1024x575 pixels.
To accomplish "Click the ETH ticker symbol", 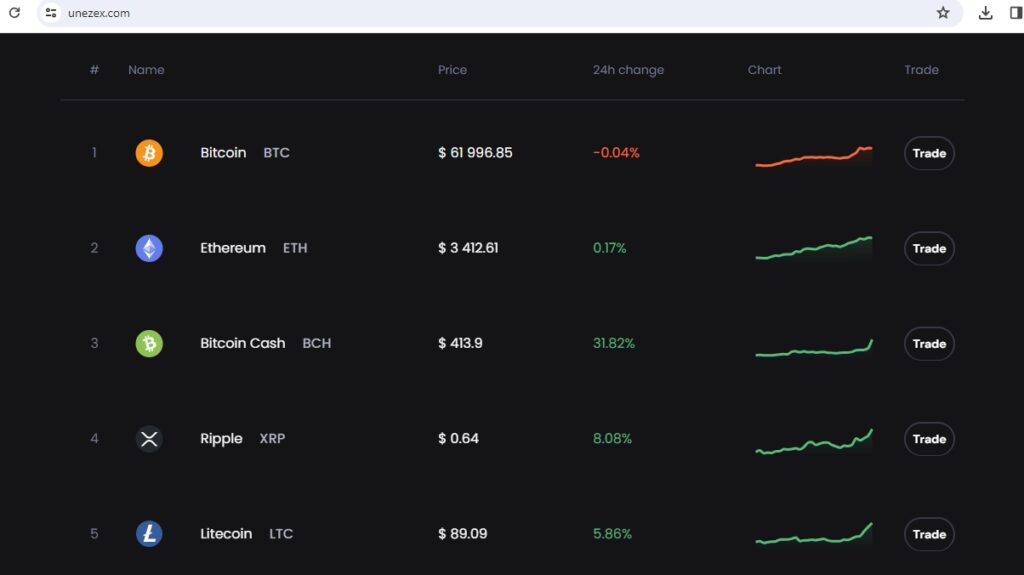I will (295, 248).
